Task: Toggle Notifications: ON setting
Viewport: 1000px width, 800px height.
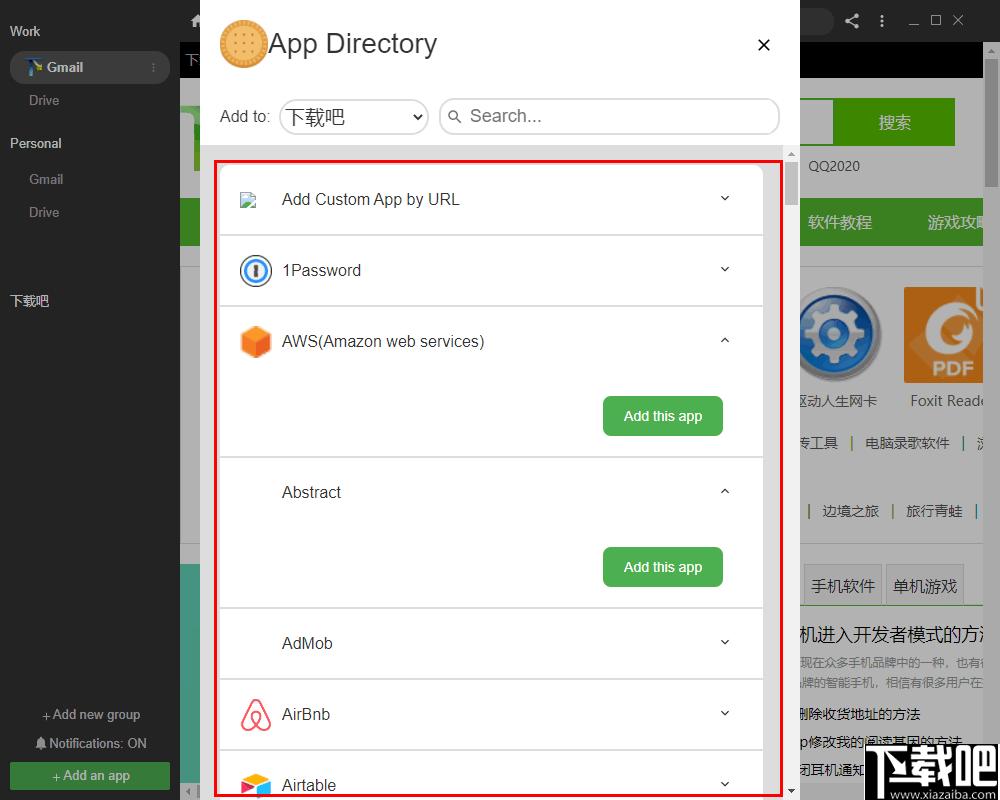Action: (x=91, y=743)
